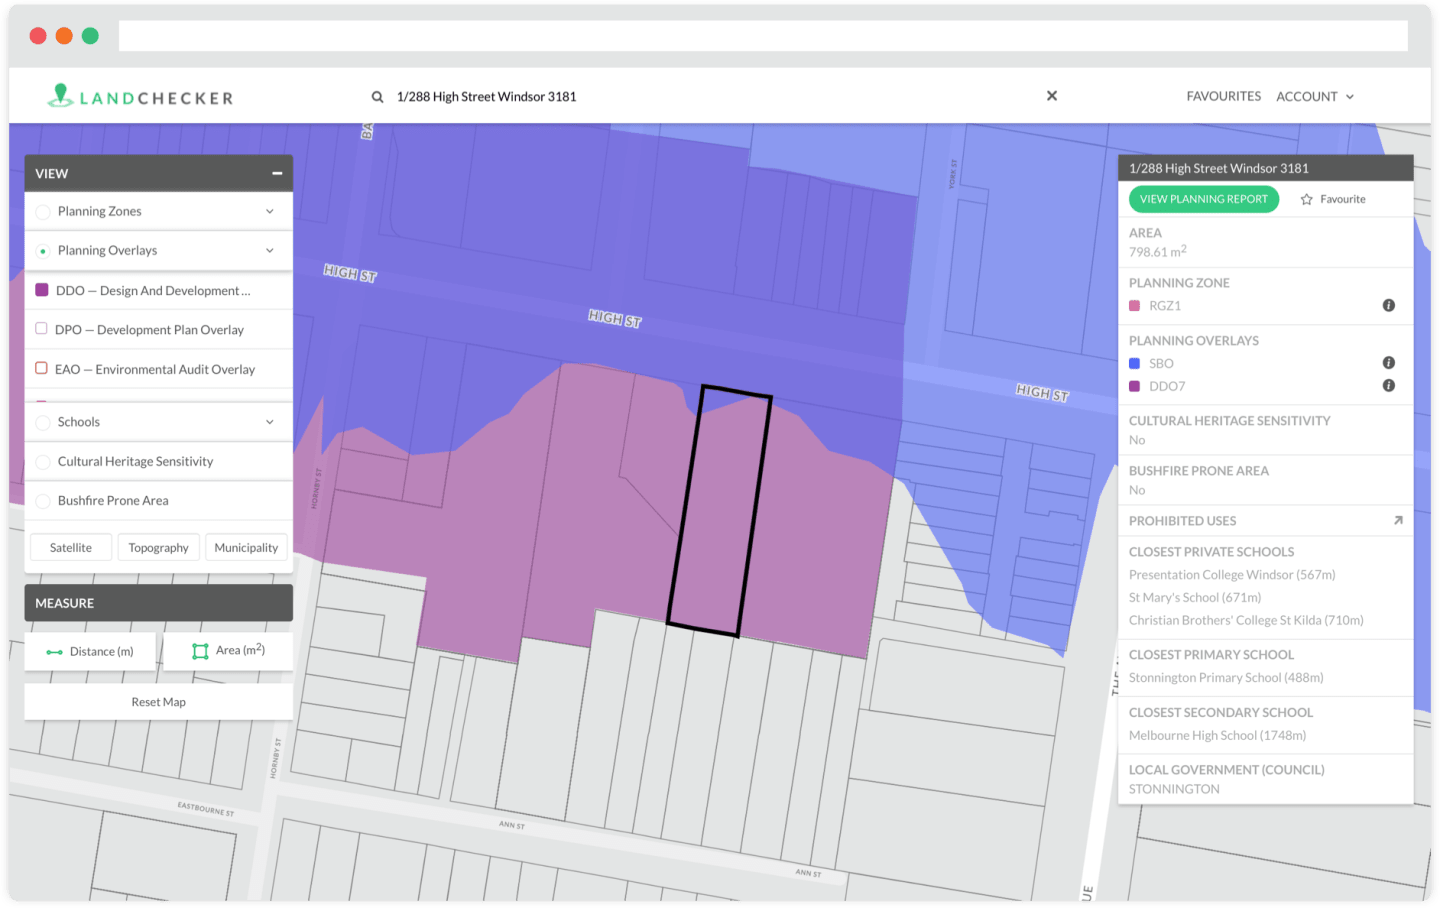Open the Favourites menu
The height and width of the screenshot is (908, 1440).
point(1224,96)
